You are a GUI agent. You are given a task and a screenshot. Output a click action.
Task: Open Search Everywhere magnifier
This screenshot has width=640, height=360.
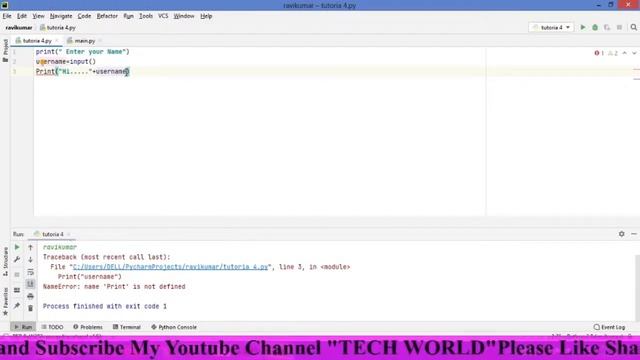pos(633,27)
